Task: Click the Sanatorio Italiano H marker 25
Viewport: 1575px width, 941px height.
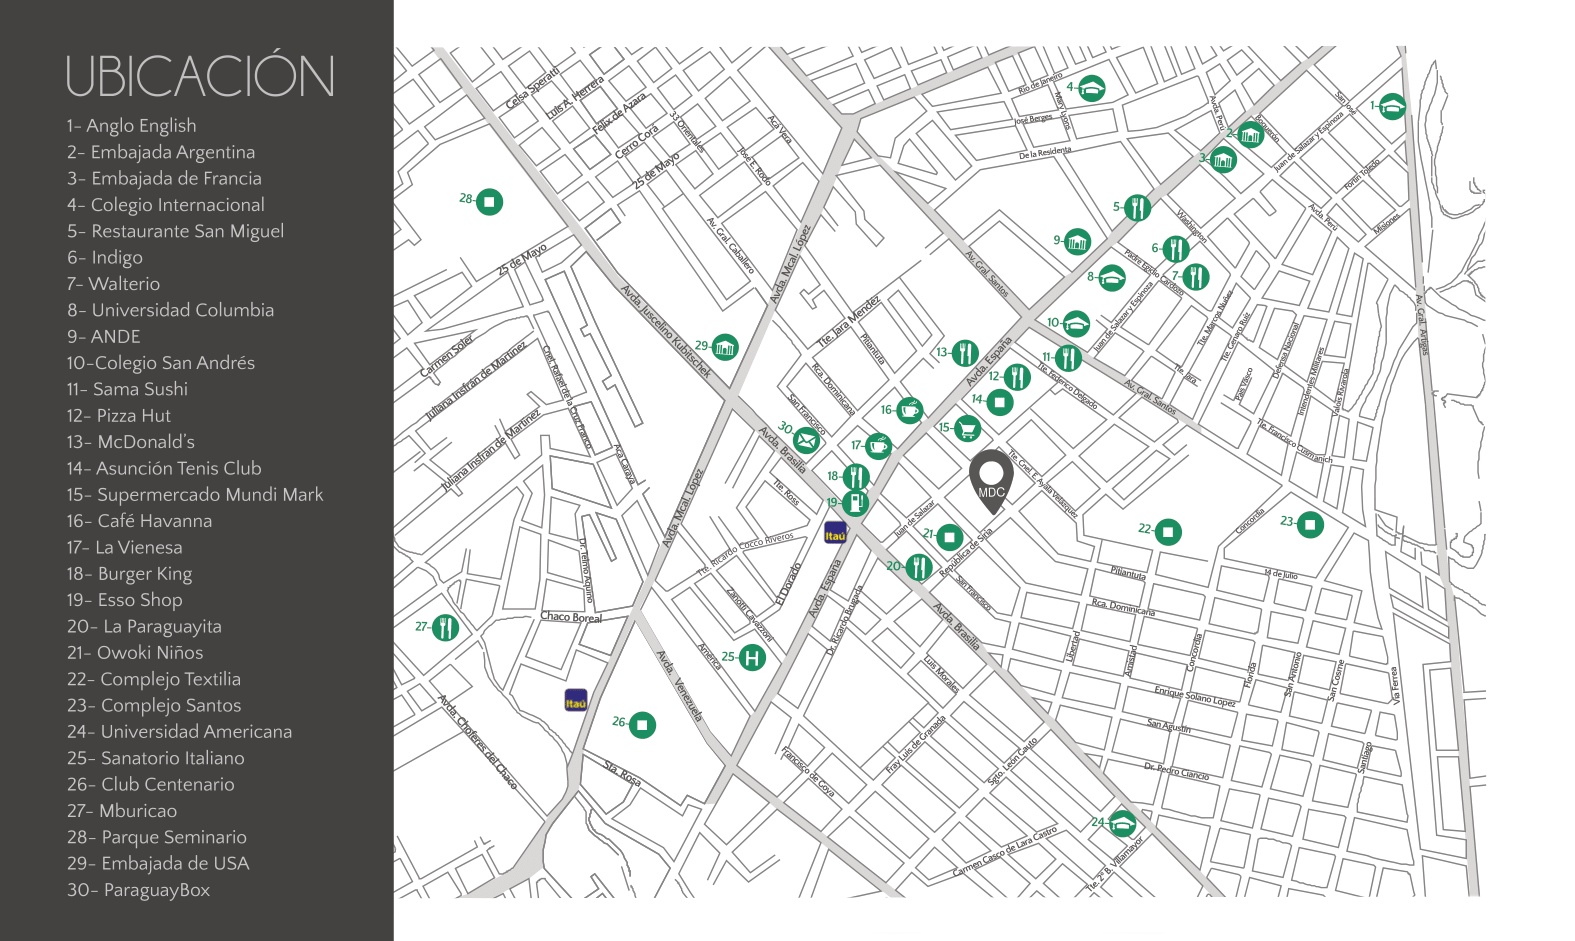Action: [x=752, y=658]
